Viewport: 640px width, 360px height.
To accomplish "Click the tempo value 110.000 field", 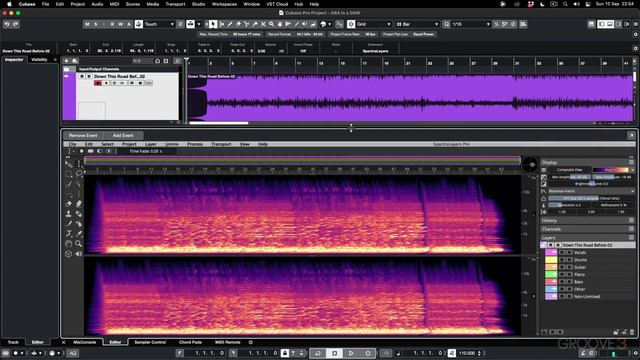I will pos(467,353).
